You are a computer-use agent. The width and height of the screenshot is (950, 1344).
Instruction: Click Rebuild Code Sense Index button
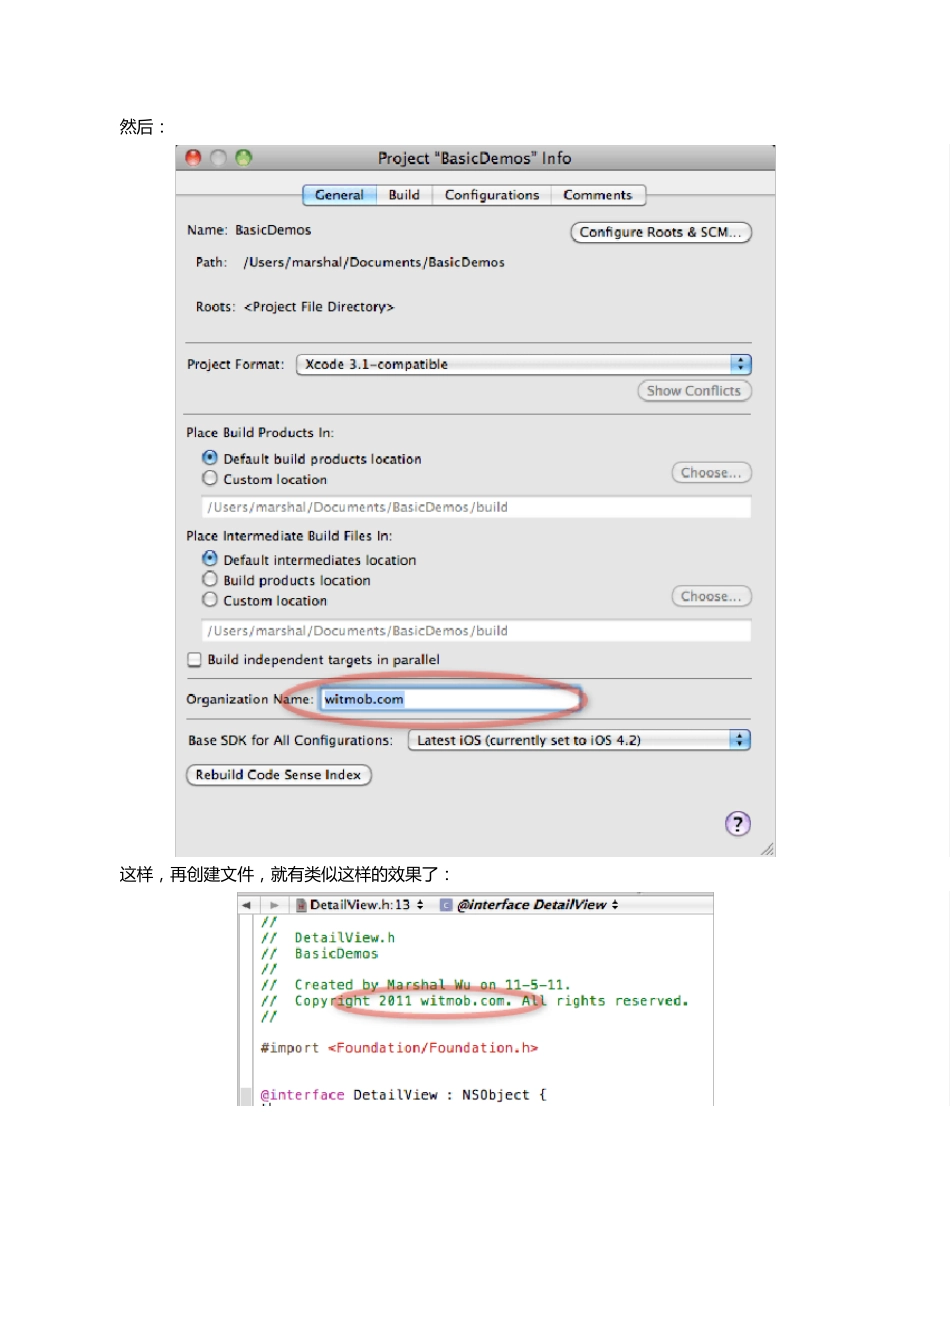pos(278,775)
